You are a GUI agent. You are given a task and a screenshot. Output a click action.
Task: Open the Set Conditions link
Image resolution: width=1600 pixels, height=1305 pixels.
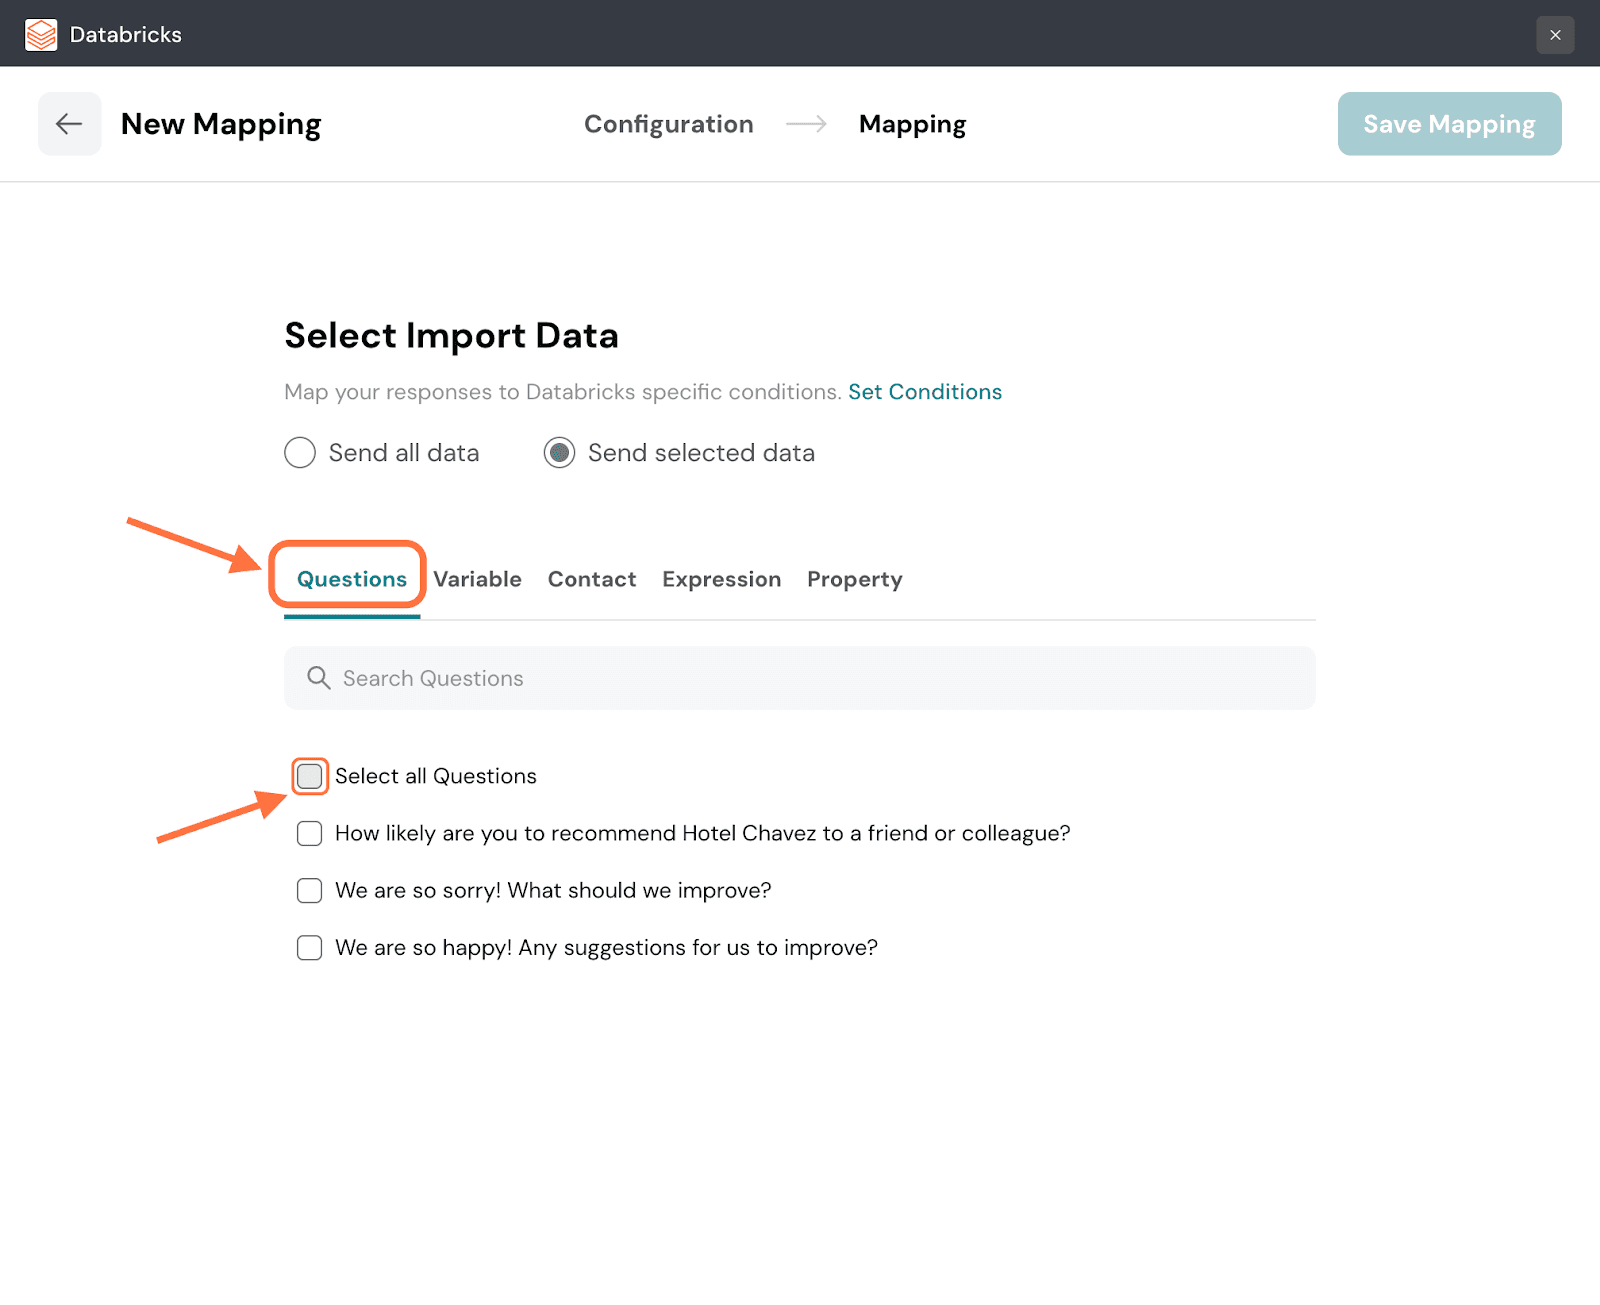[x=924, y=392]
